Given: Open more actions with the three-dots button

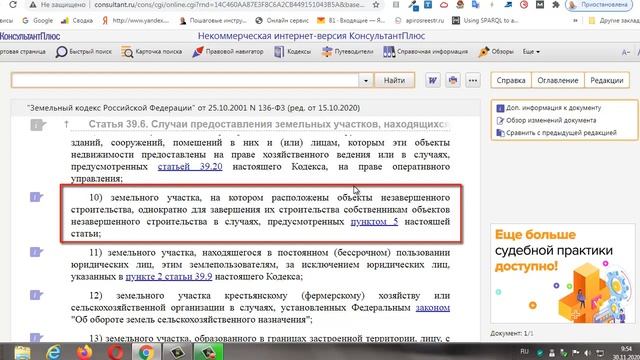Looking at the screenshot, I should (x=473, y=80).
